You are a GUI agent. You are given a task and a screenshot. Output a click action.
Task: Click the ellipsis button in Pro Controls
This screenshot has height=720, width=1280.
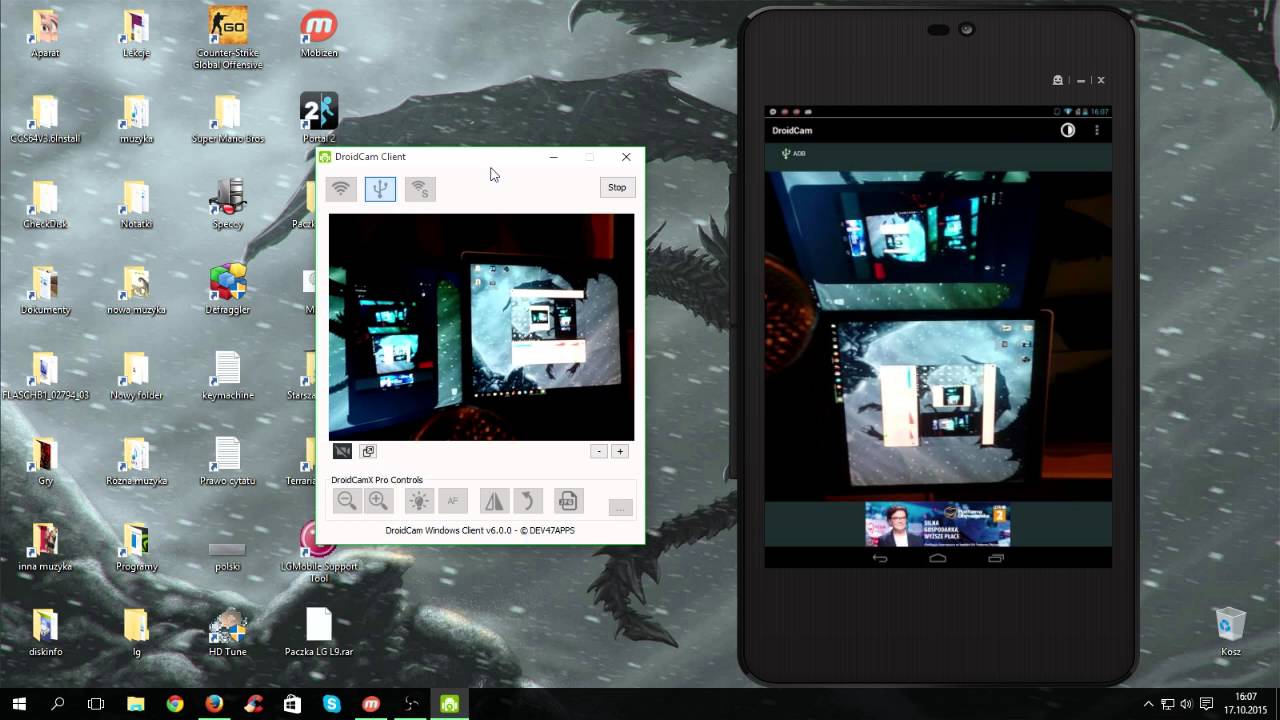(620, 508)
